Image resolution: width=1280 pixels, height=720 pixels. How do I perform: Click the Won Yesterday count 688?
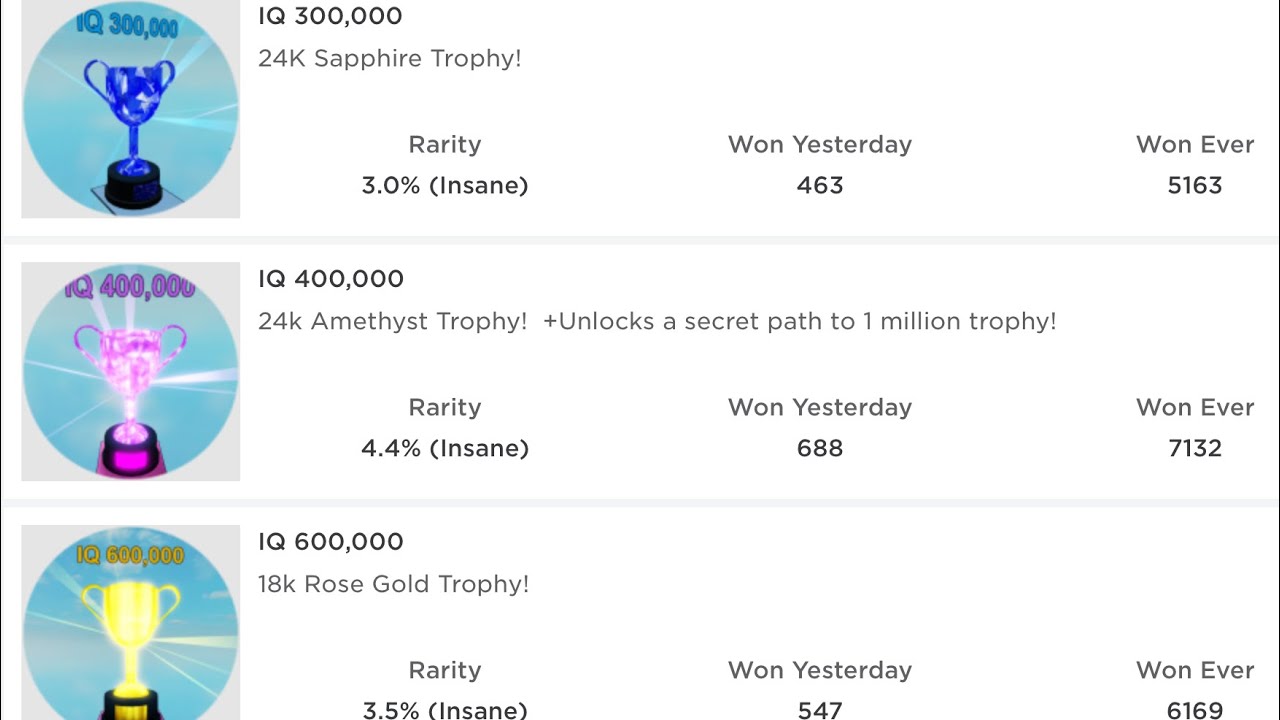tap(820, 449)
